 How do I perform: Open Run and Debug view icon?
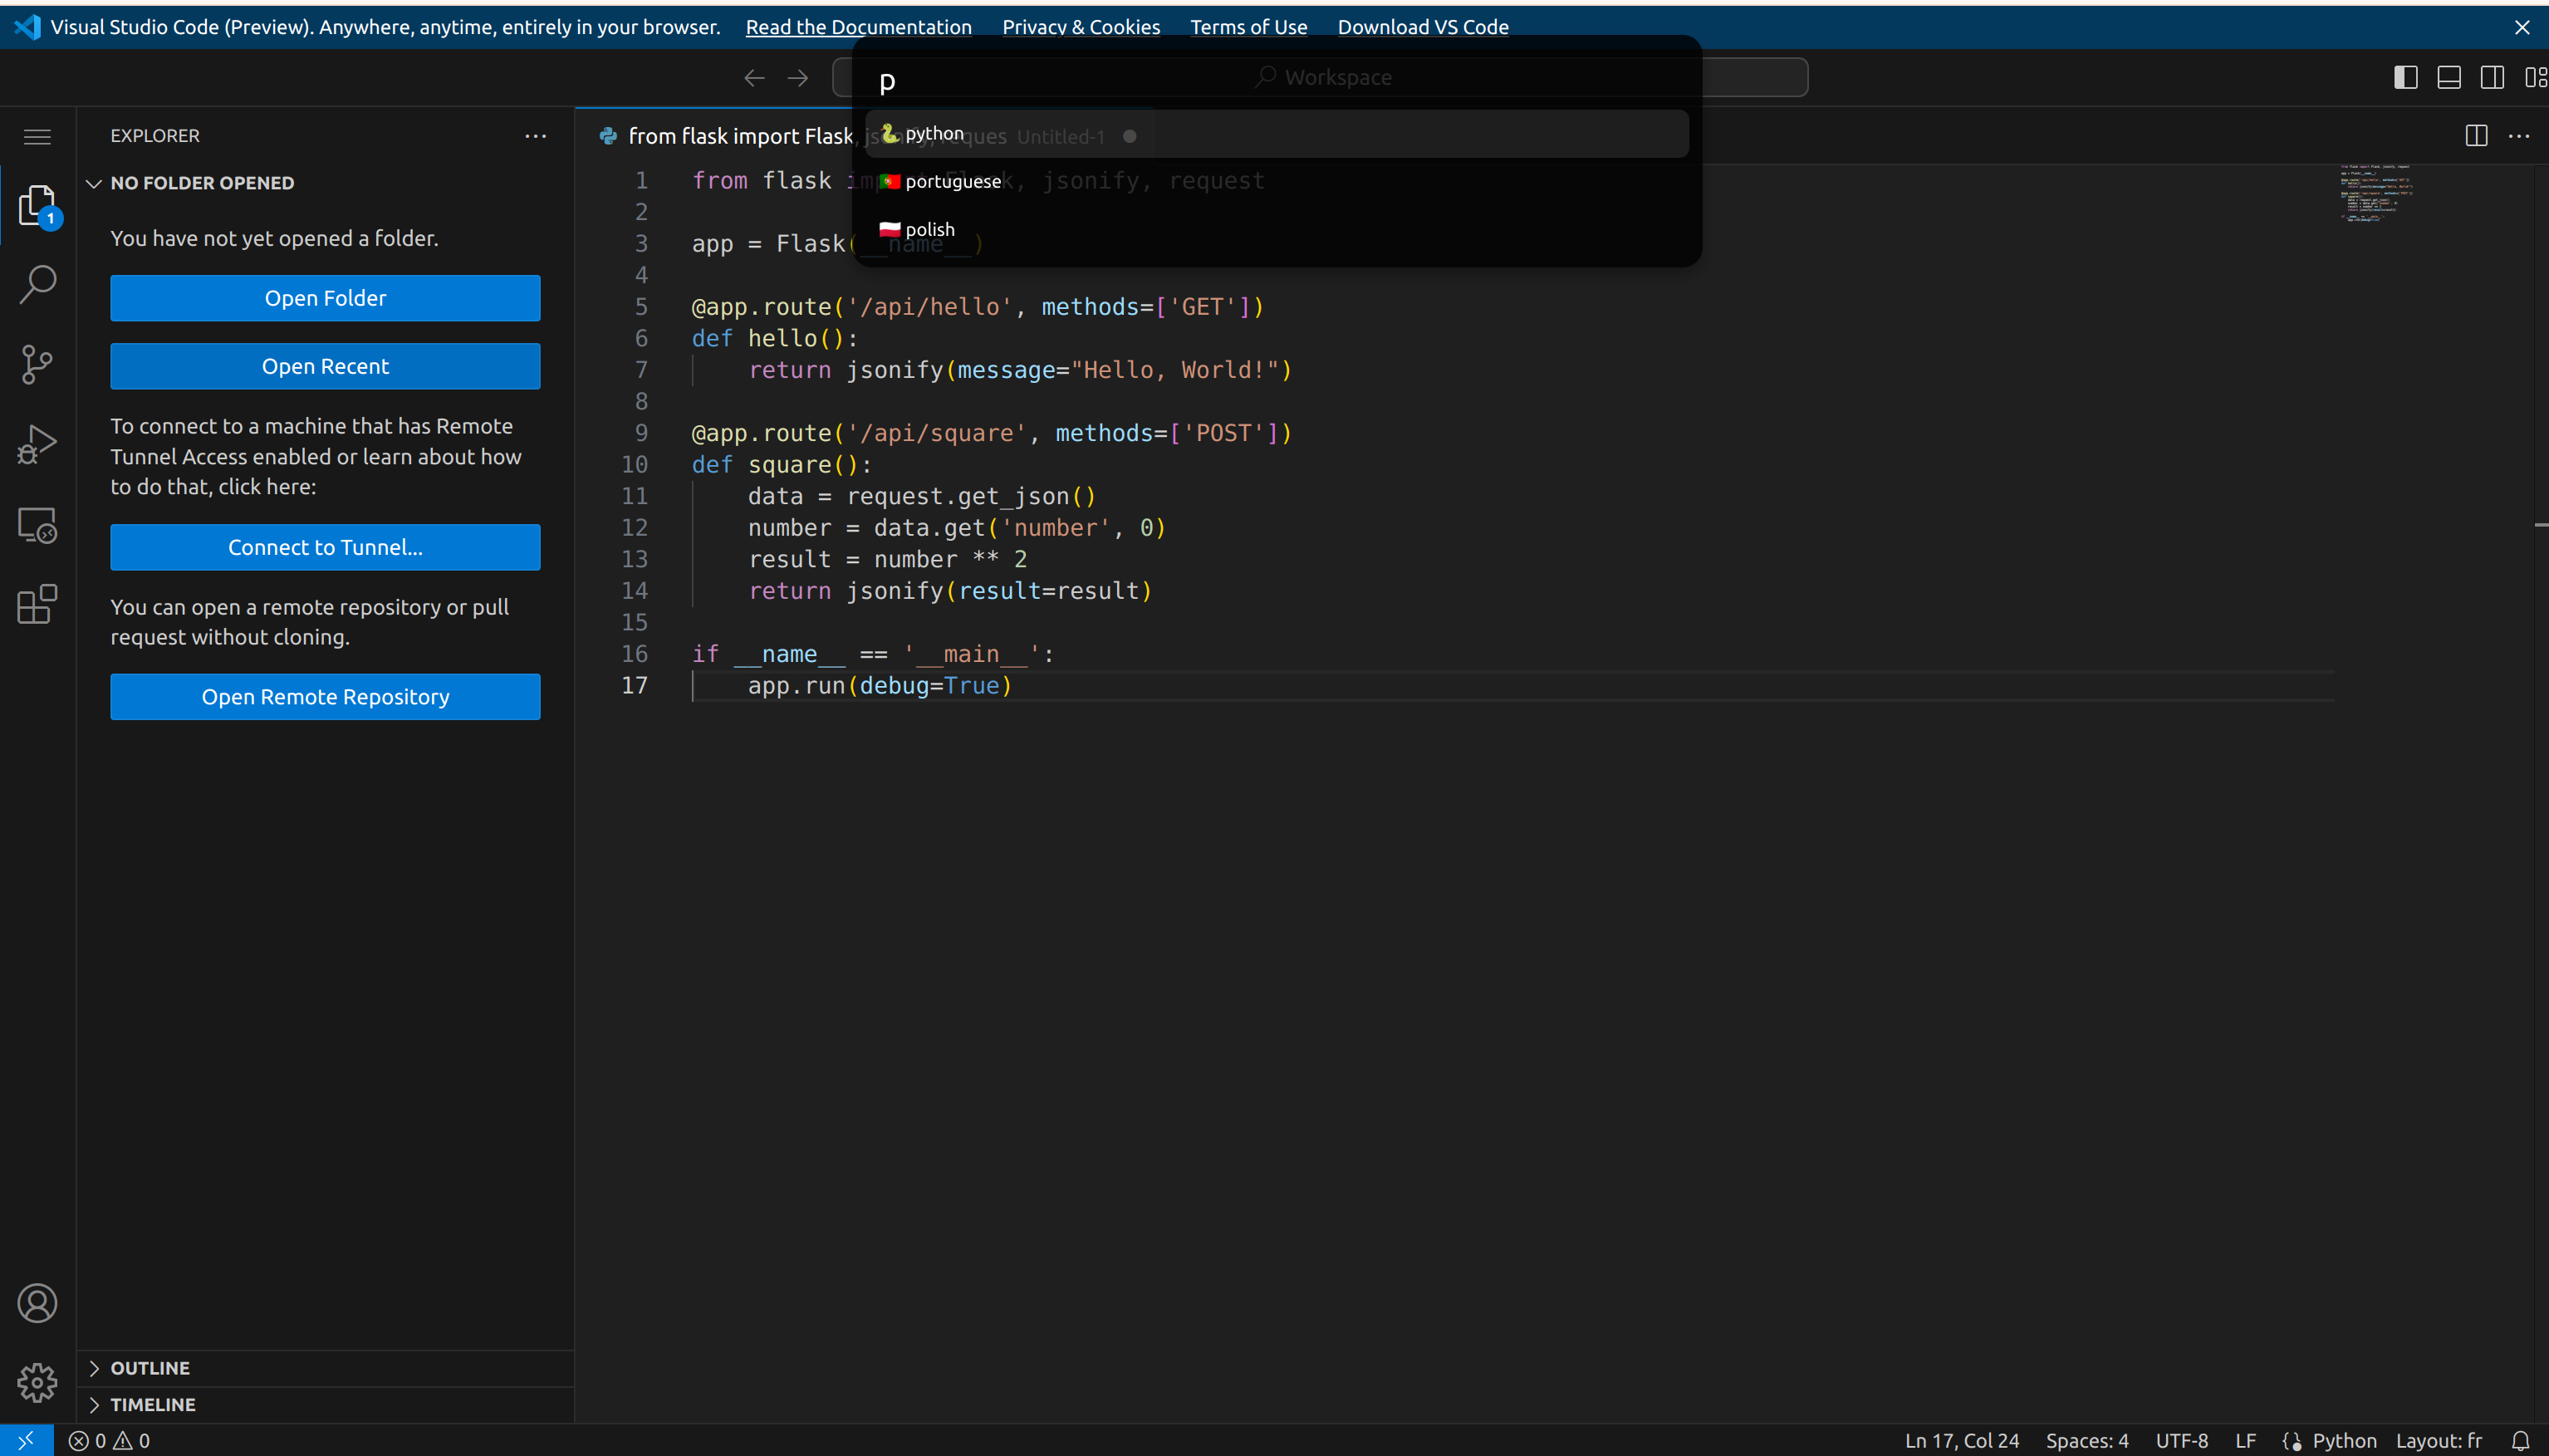[37, 444]
